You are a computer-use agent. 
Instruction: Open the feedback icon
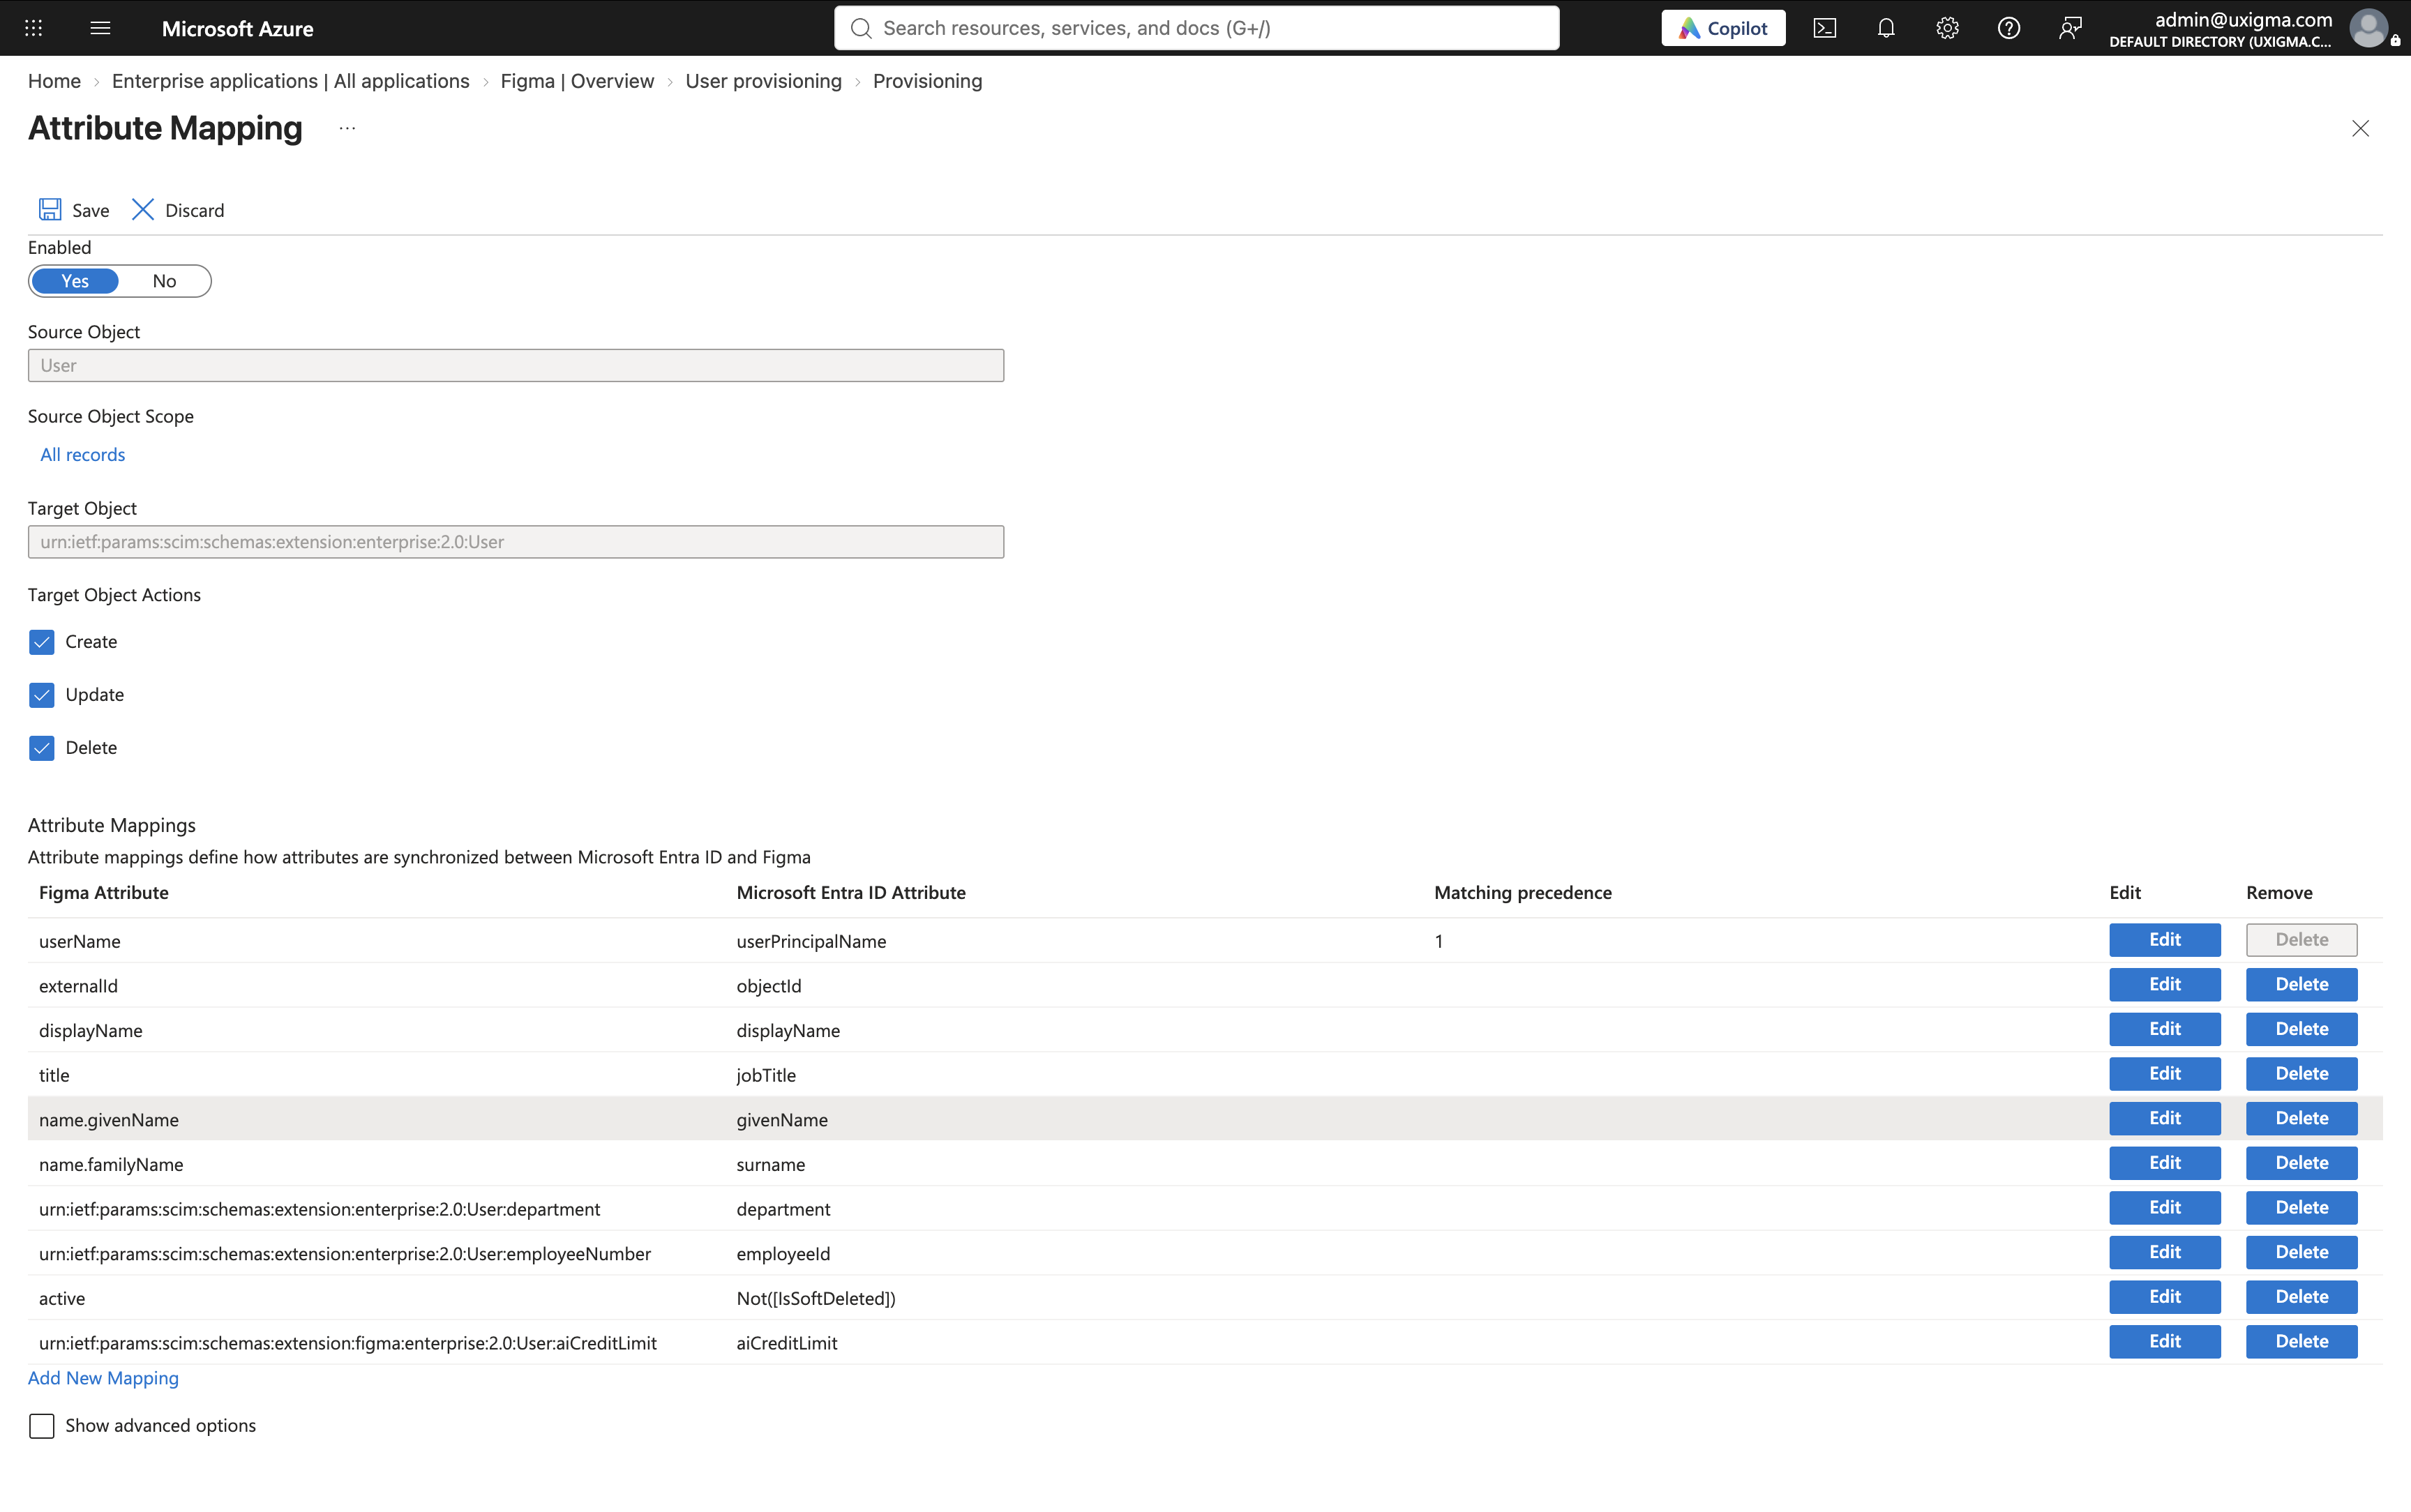tap(2069, 28)
